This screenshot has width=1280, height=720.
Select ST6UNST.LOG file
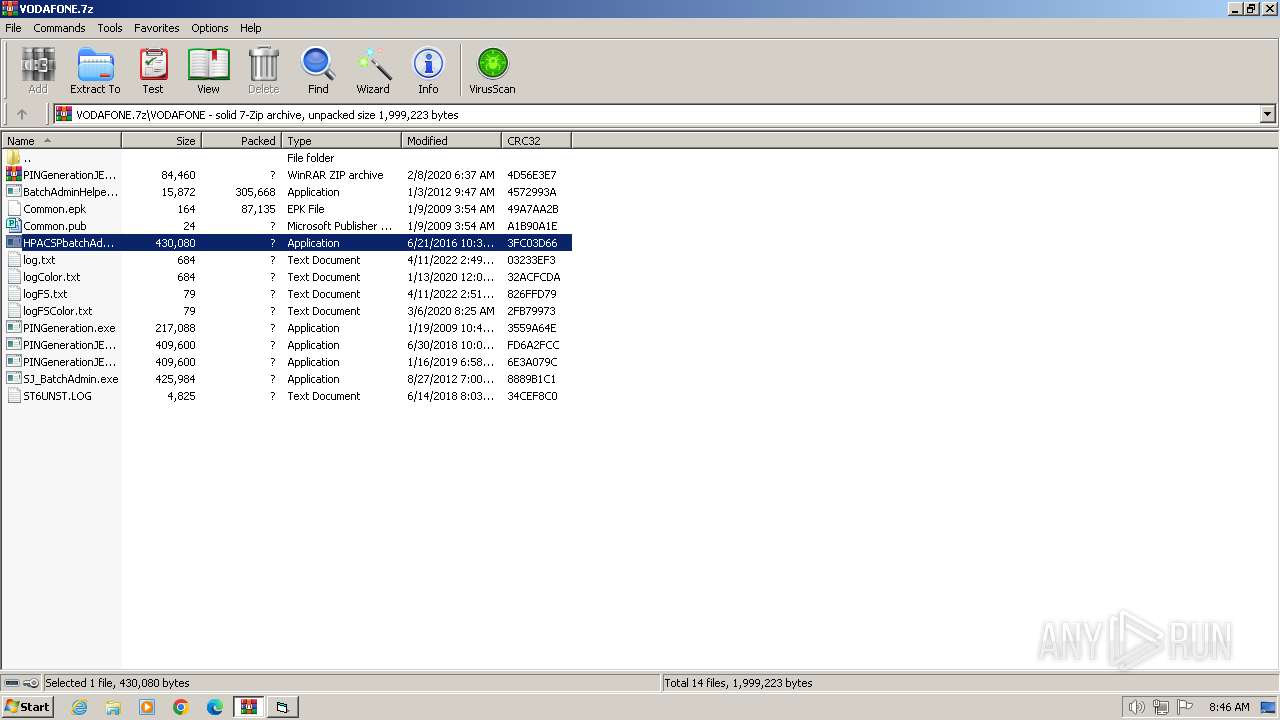coord(287,396)
